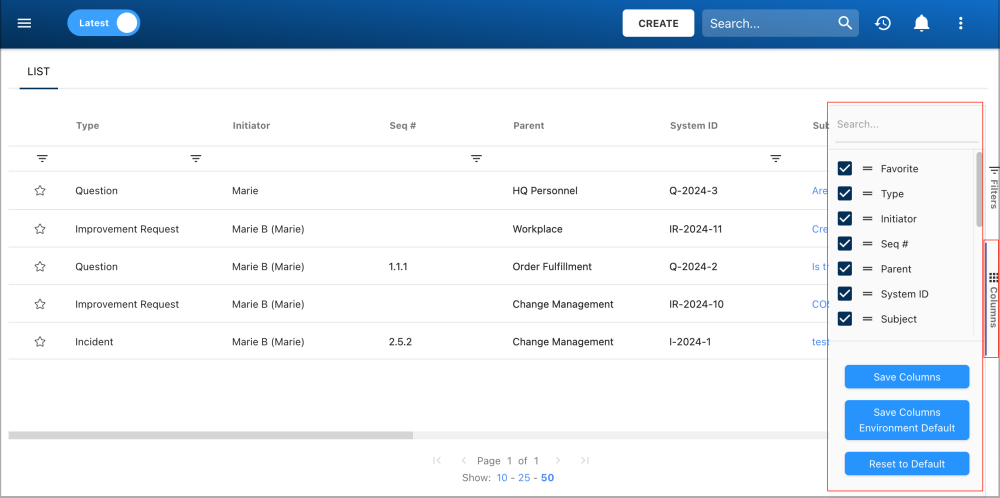Click the magnifier search icon

pos(845,24)
